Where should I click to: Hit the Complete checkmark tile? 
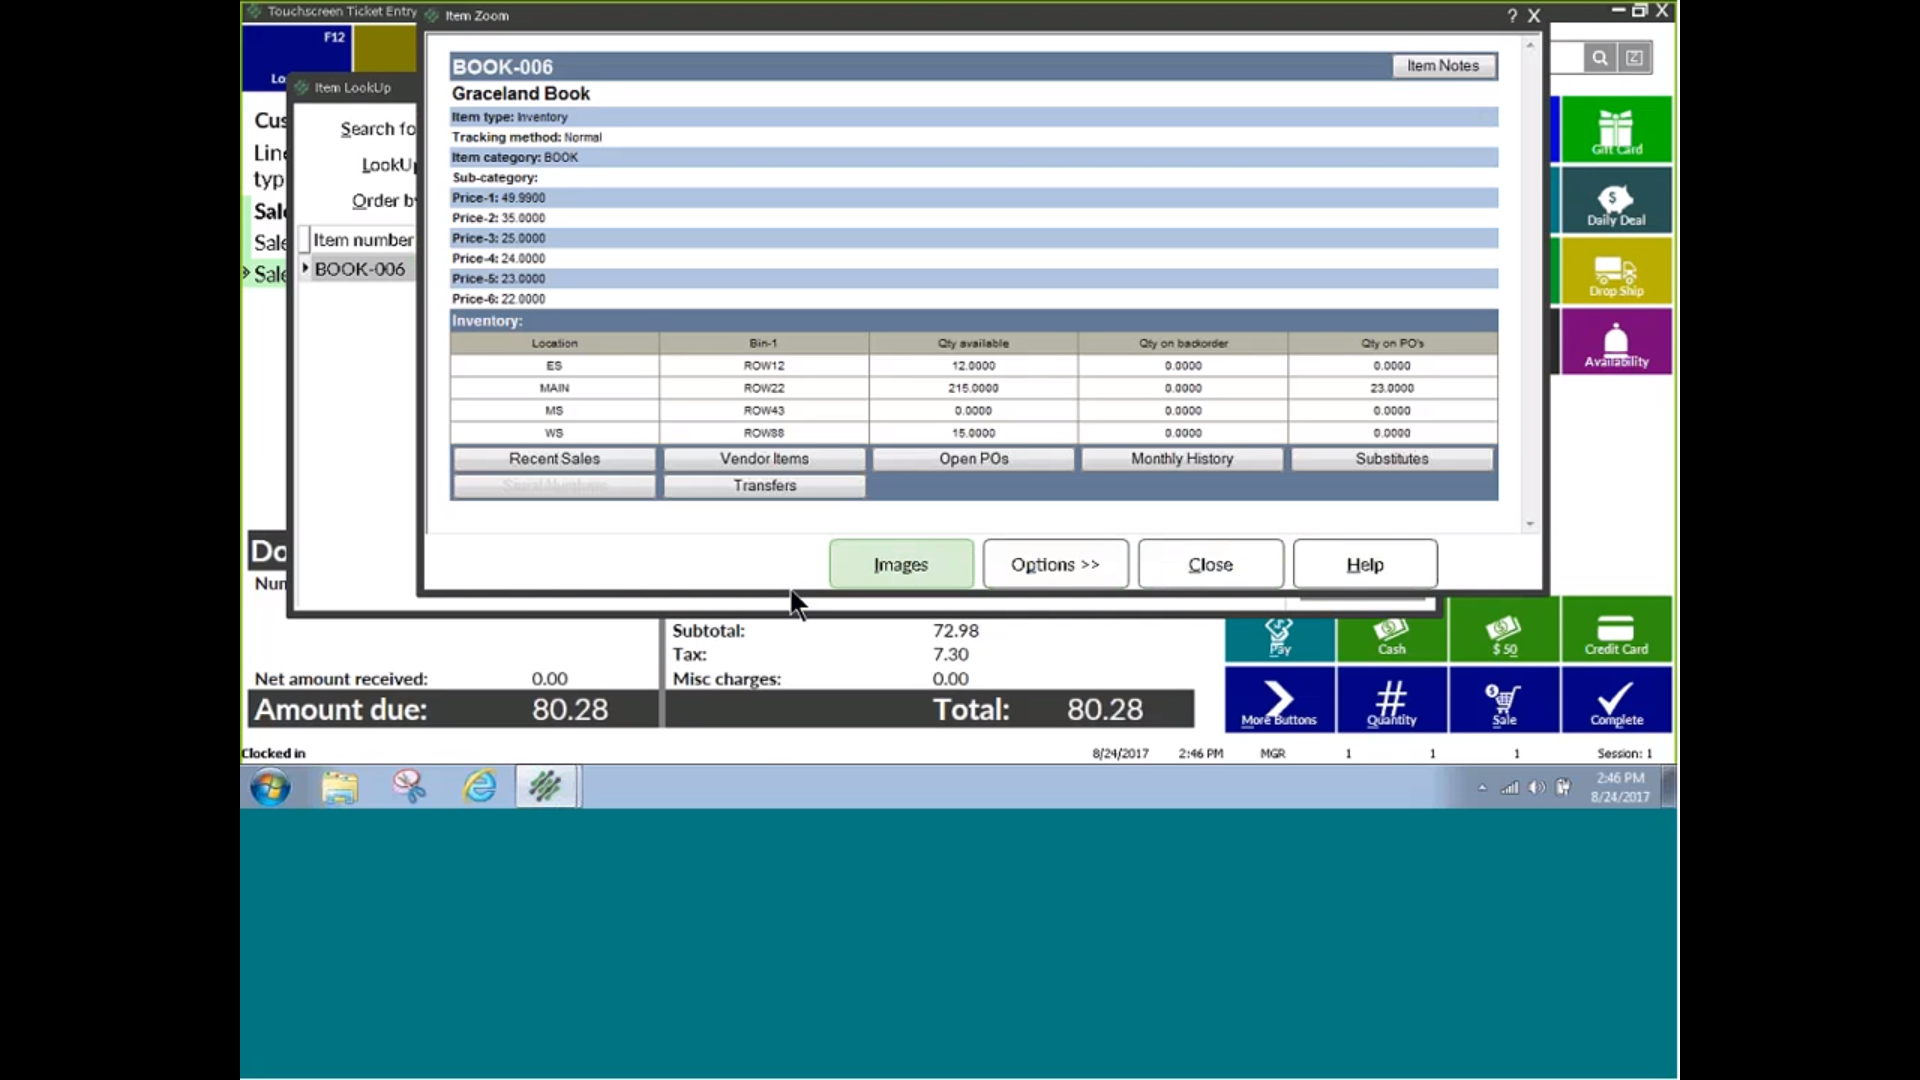coord(1616,701)
